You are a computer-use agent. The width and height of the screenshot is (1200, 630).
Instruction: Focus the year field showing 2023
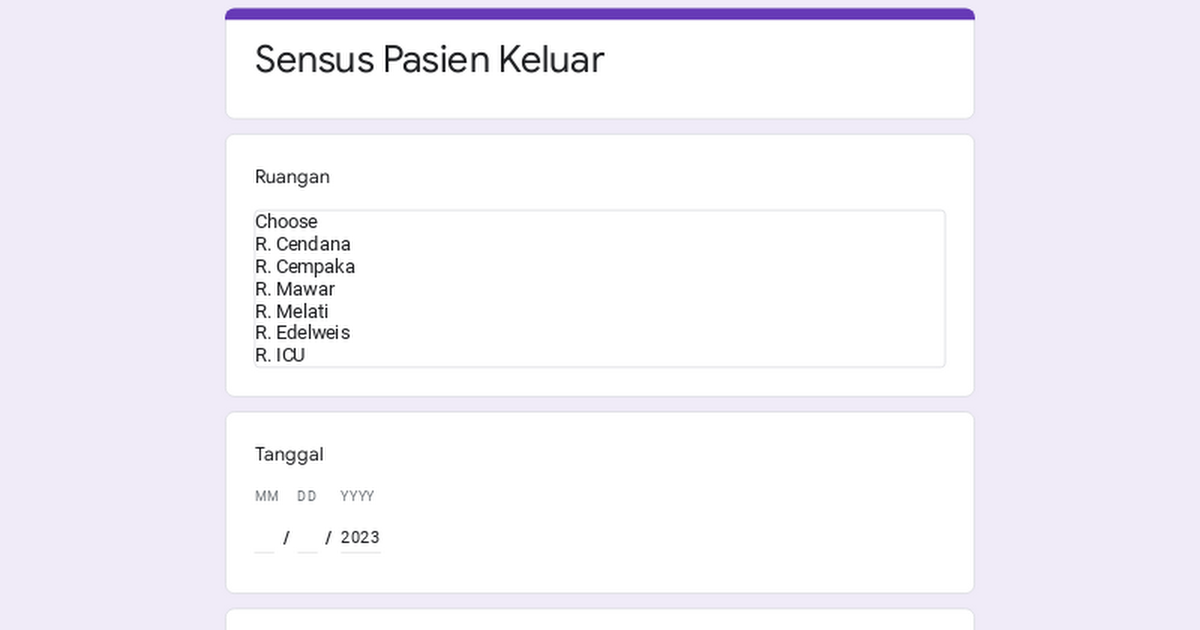click(x=360, y=538)
